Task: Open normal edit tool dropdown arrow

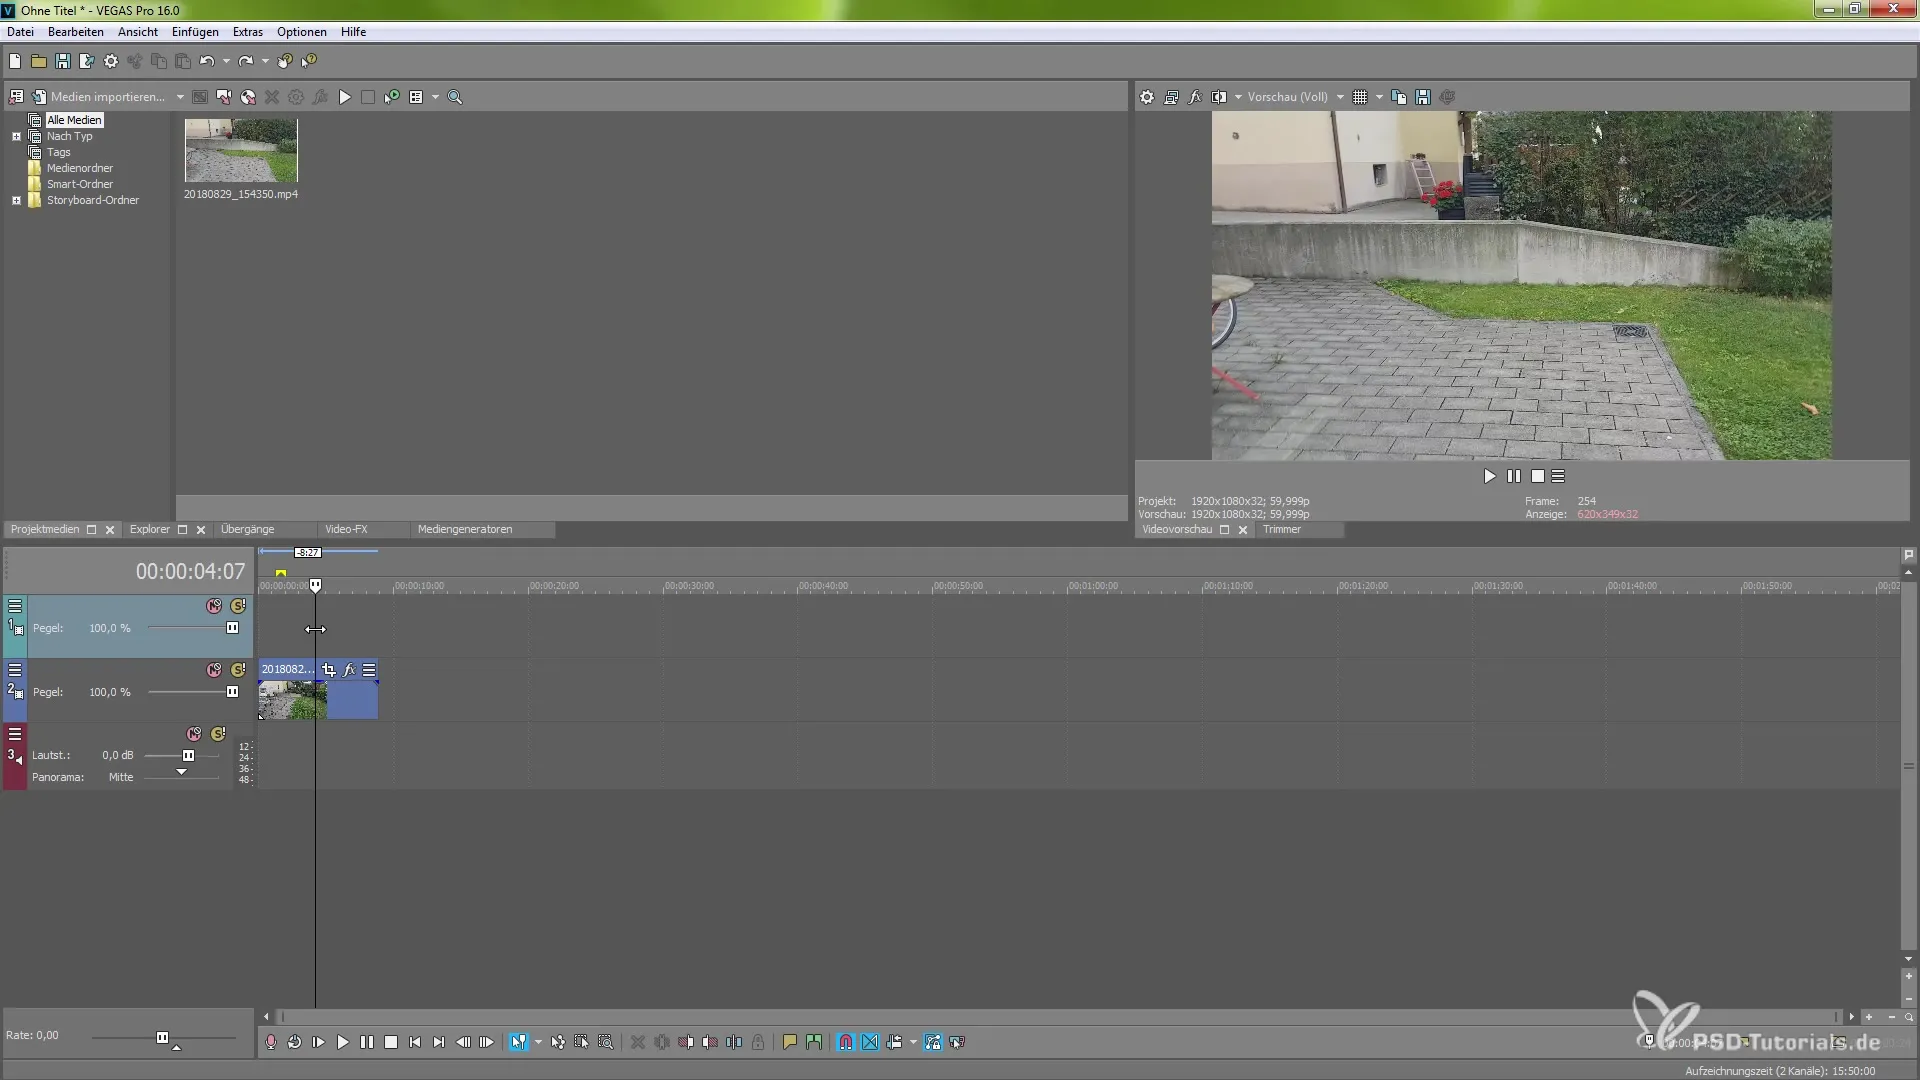Action: coord(538,1042)
